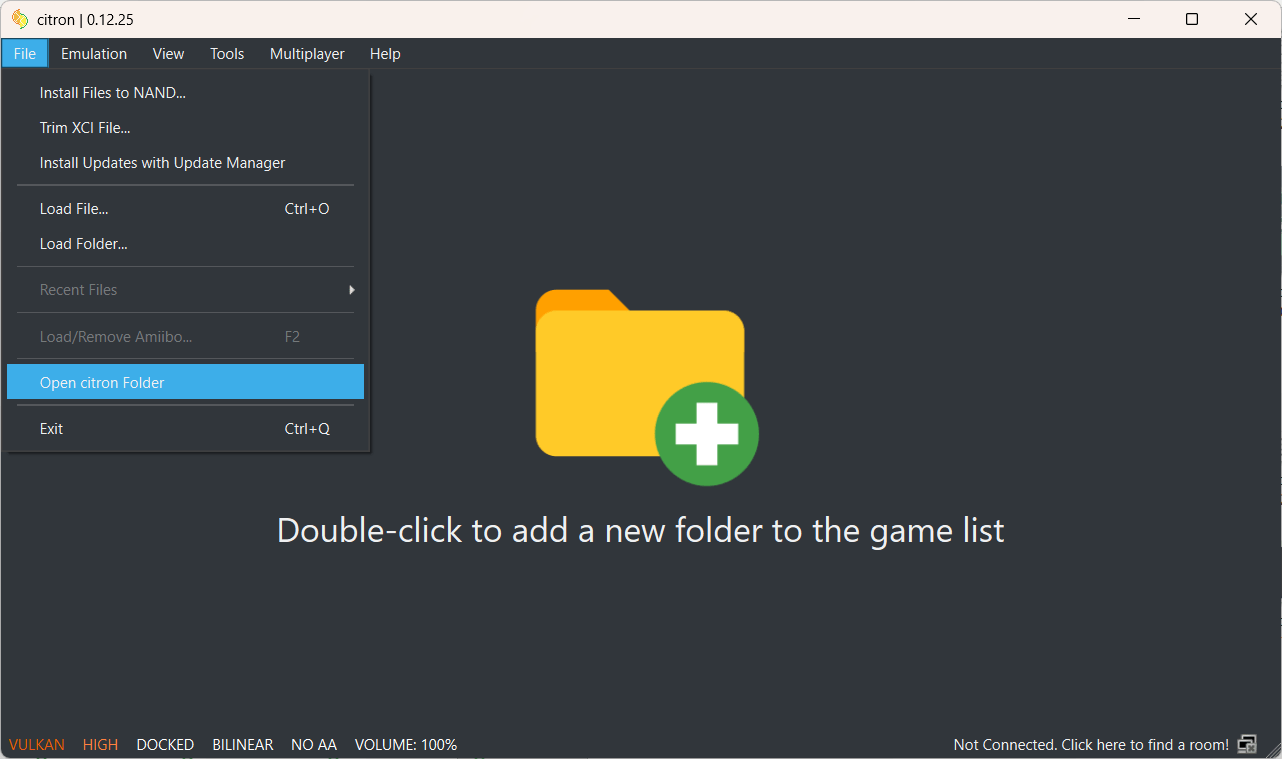Open the Emulation menu
Screen dimensions: 1282x759
click(94, 54)
